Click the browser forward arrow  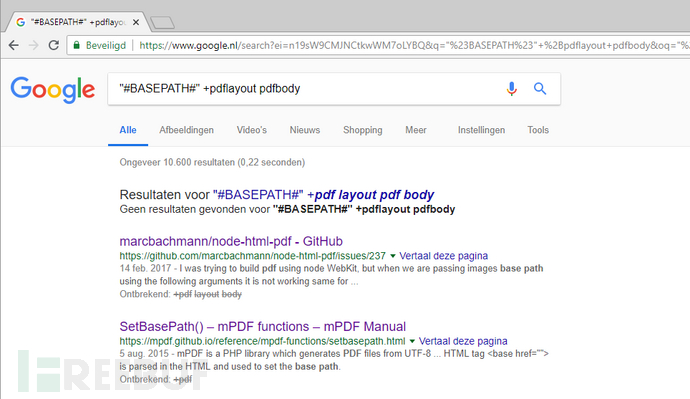[x=33, y=45]
